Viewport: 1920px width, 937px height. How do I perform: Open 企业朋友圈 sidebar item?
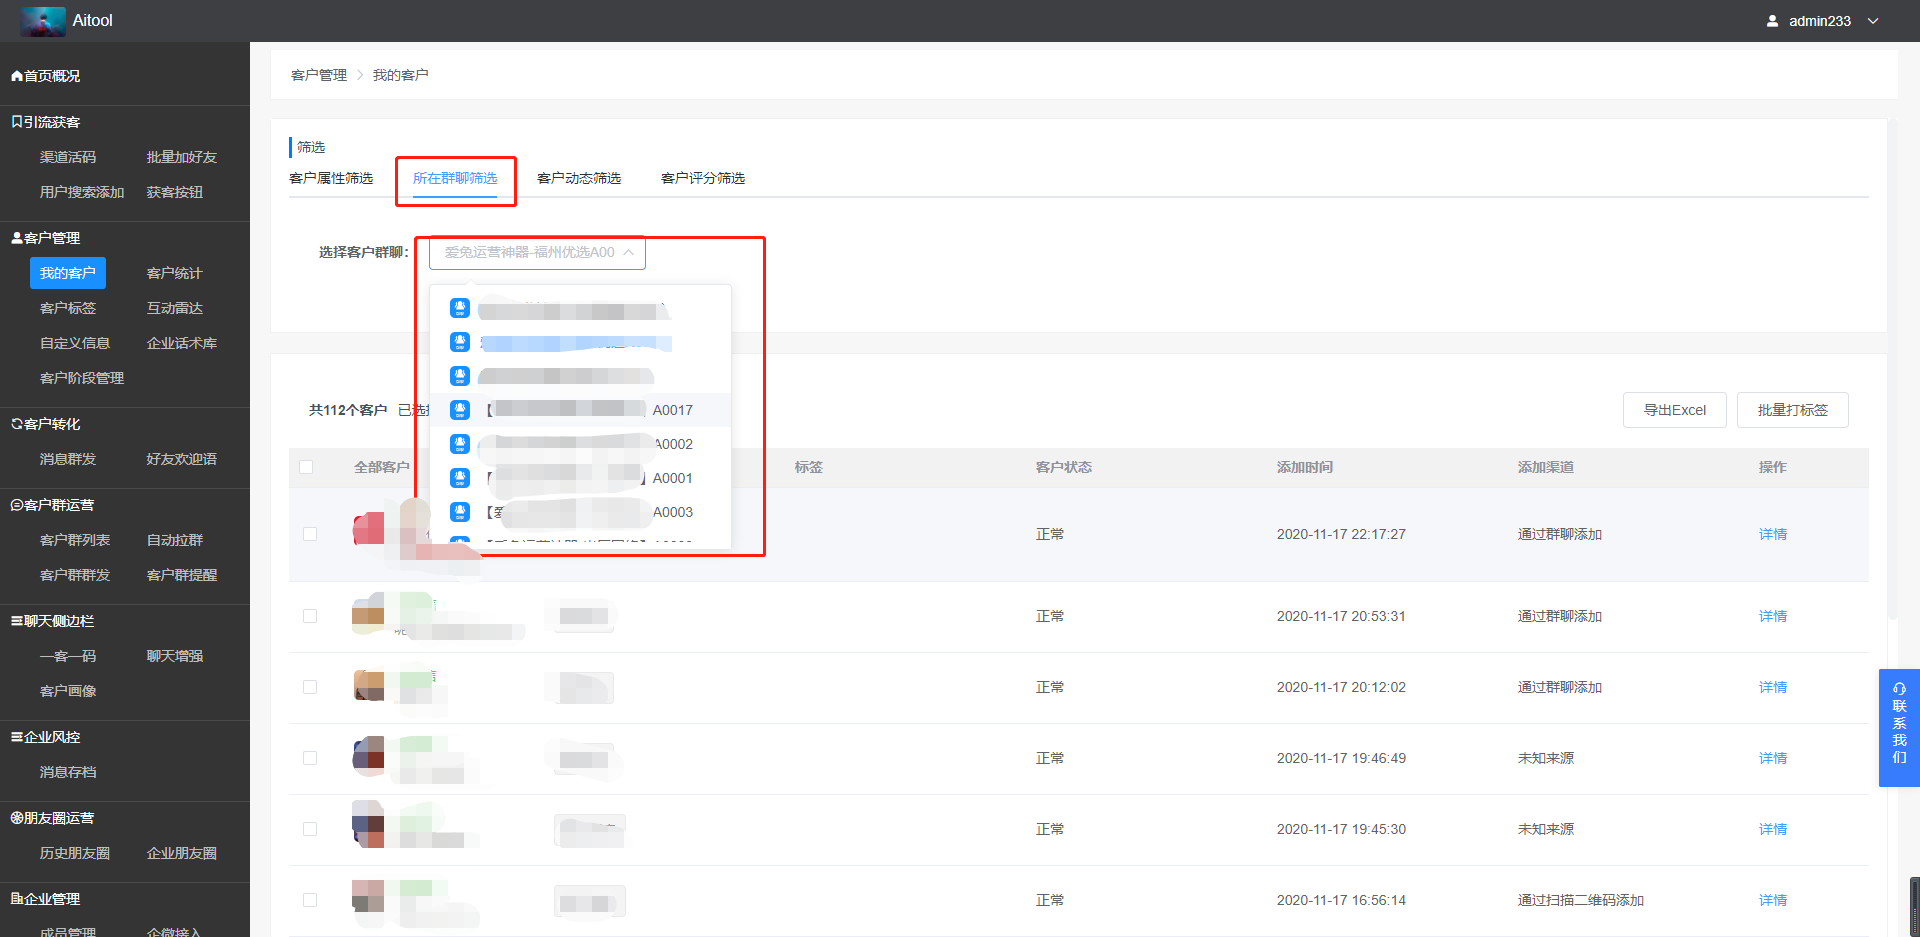click(x=182, y=853)
